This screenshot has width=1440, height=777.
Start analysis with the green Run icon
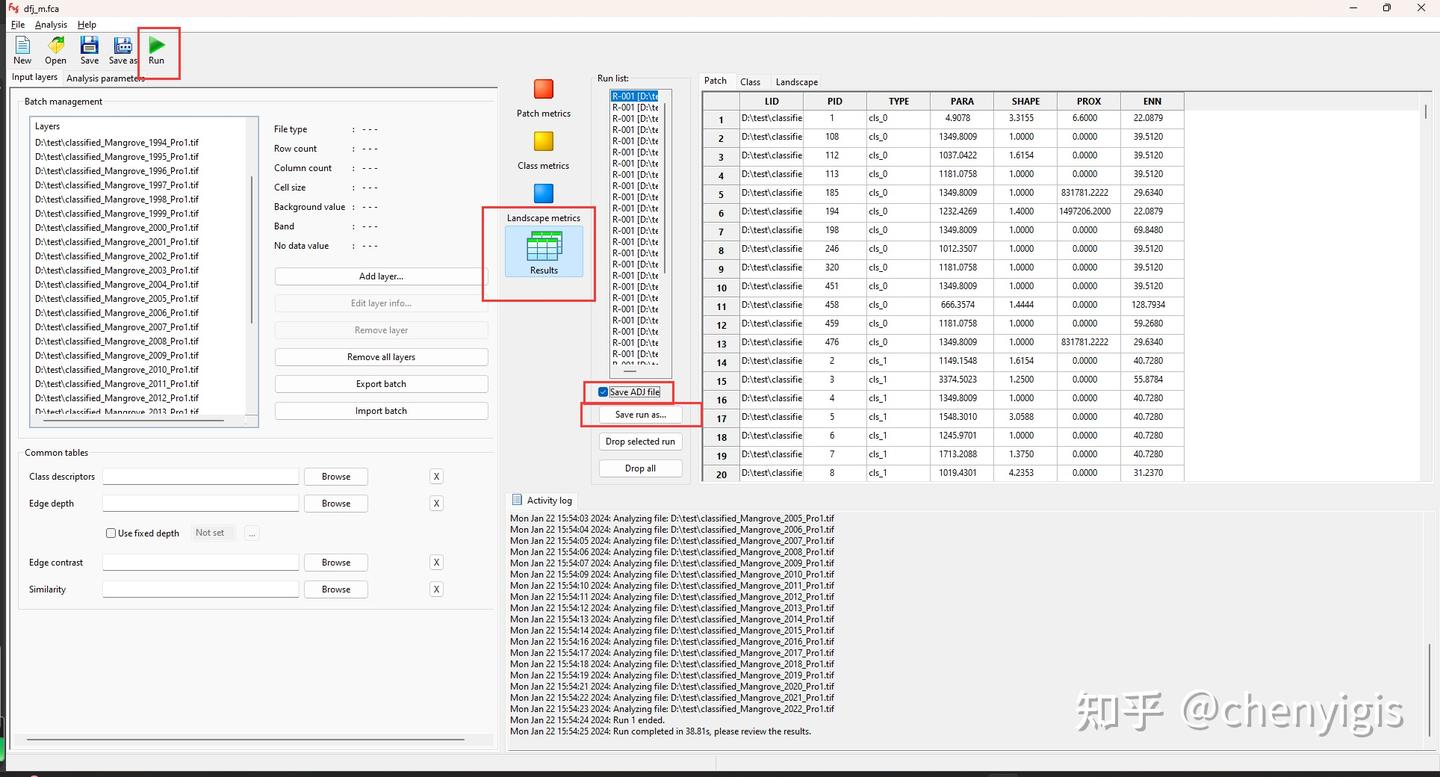click(x=156, y=45)
